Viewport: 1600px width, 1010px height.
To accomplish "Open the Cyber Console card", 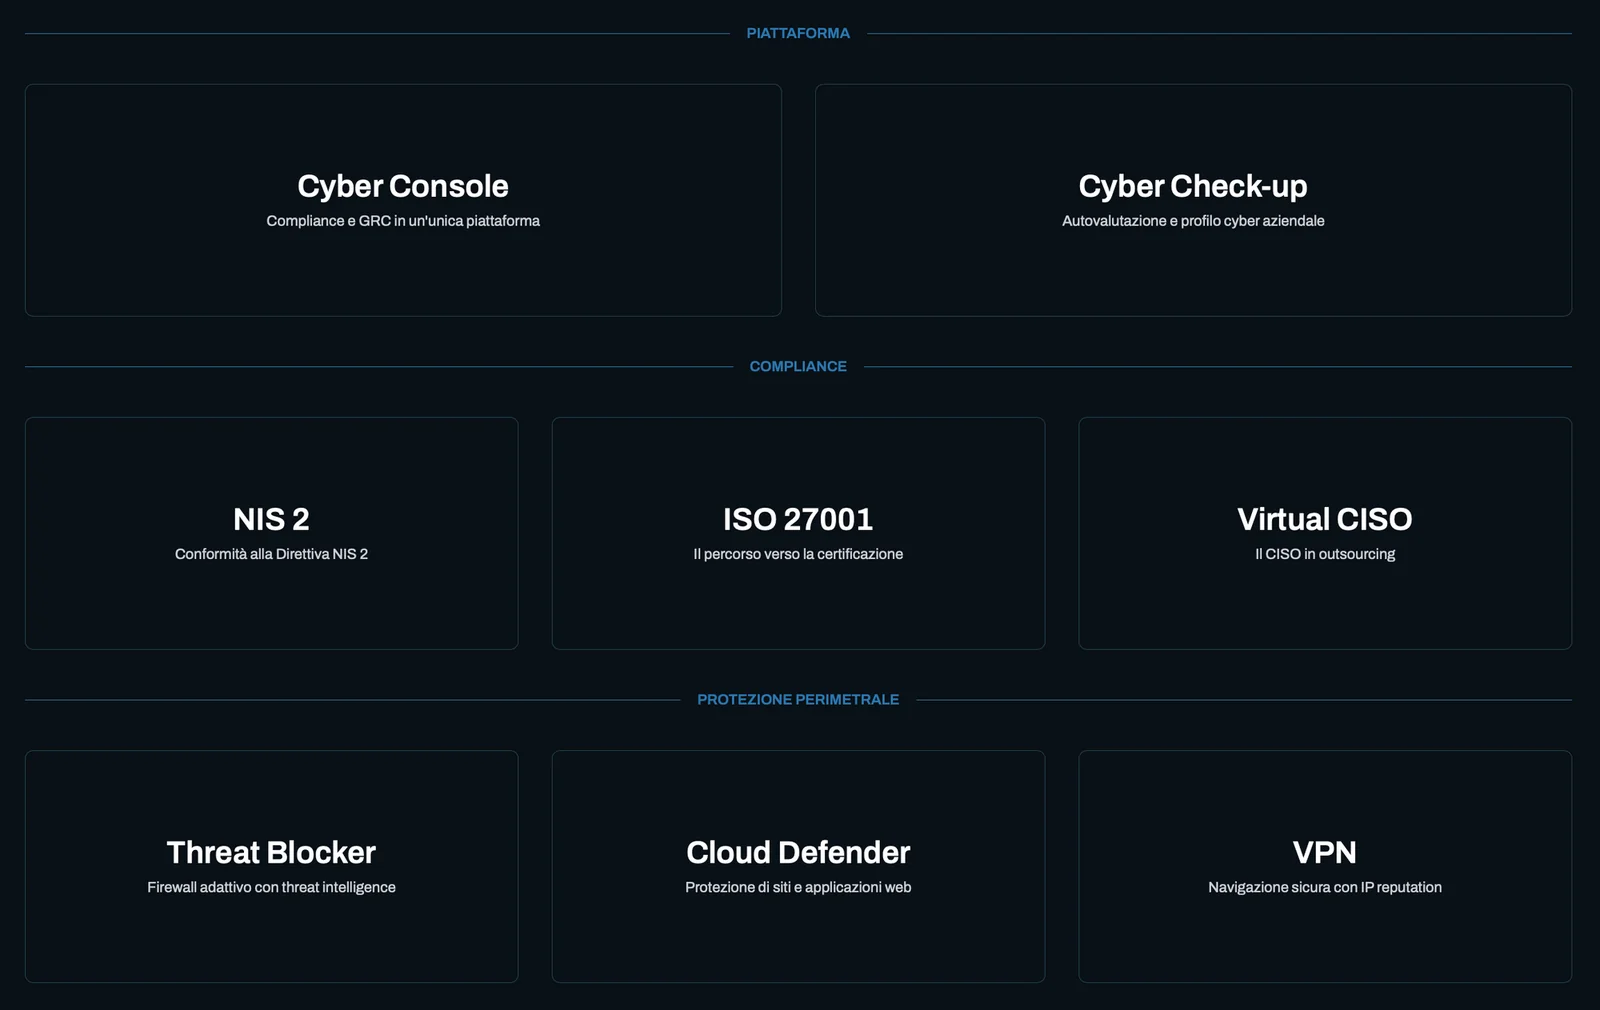I will pos(403,200).
